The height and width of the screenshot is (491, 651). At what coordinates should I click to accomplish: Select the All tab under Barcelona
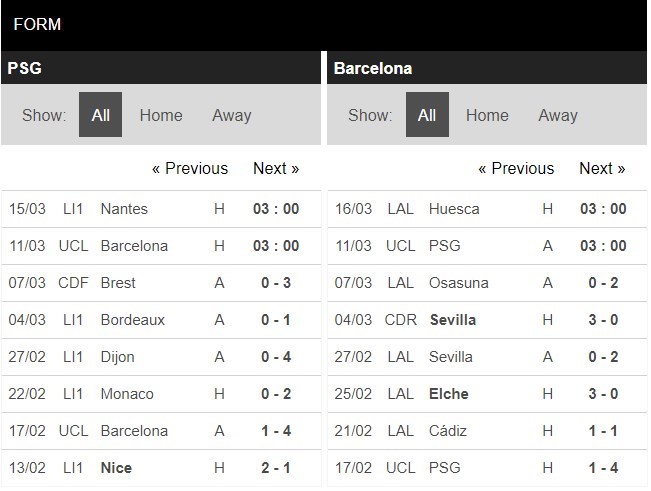point(427,115)
